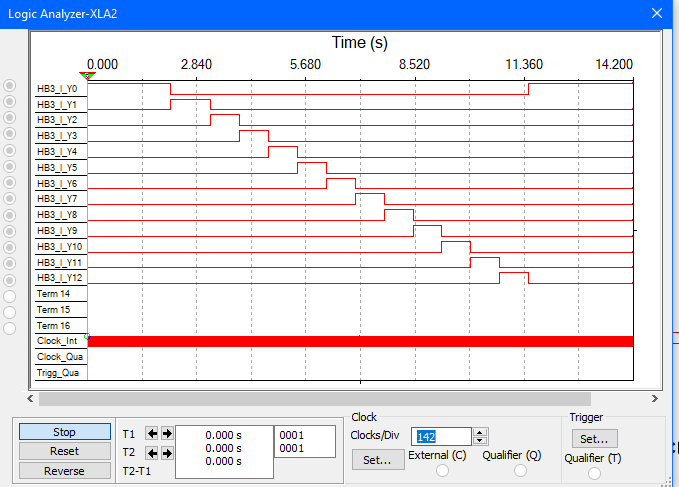Click the T2-T1 label
Viewport: 679px width, 487px height.
click(137, 471)
